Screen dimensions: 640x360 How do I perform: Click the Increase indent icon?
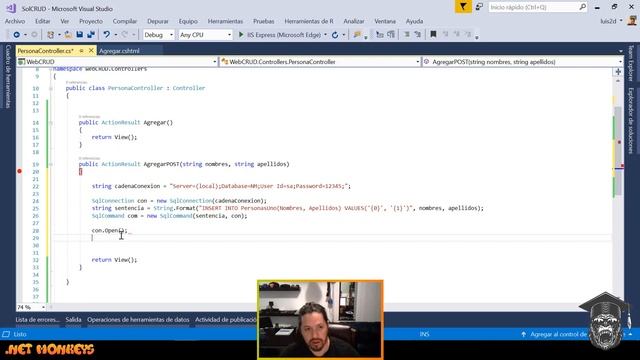[x=418, y=35]
